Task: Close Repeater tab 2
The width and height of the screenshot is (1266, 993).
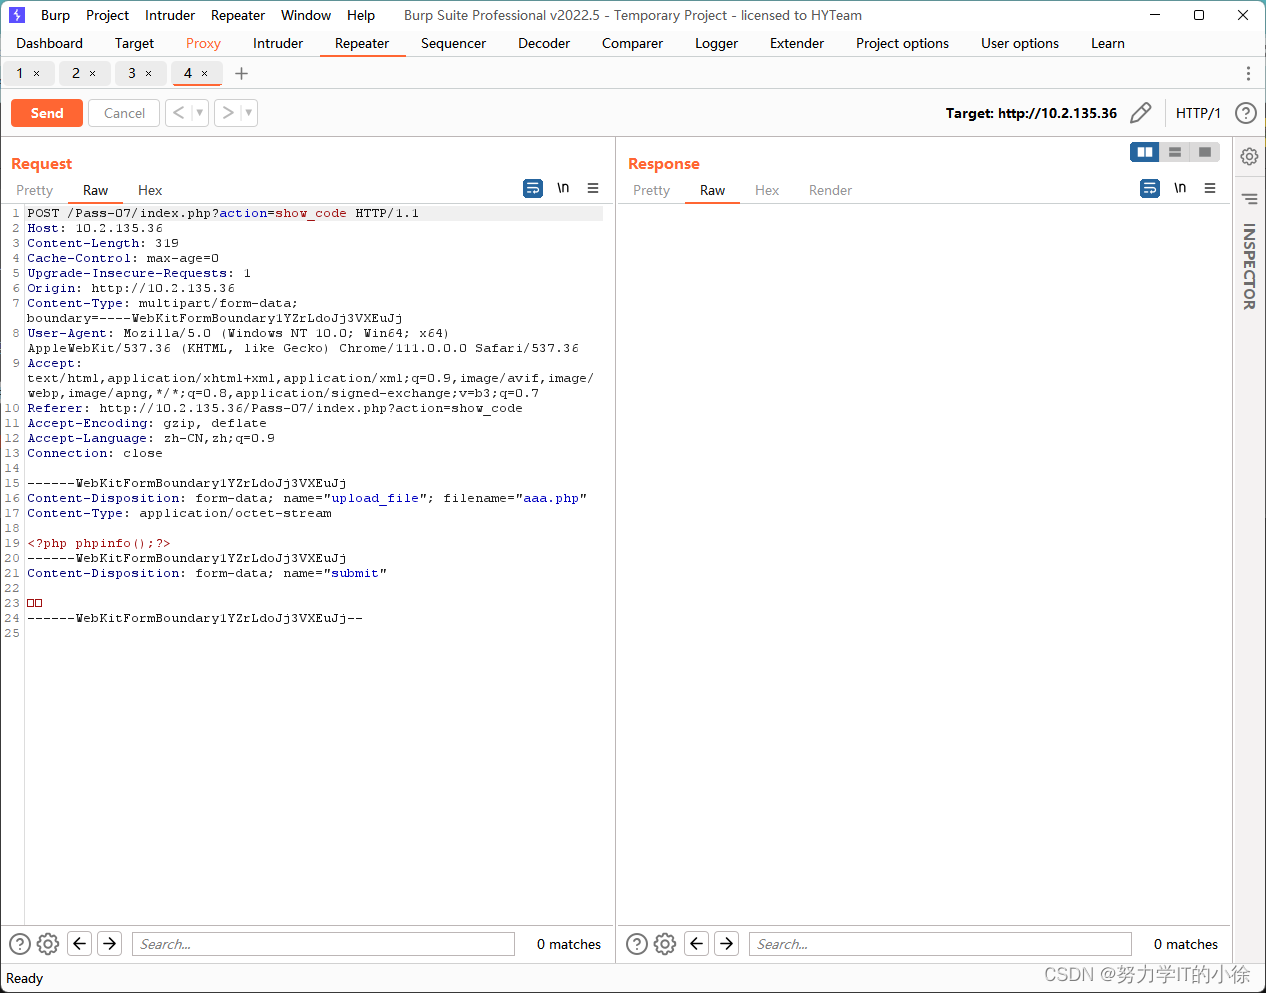Action: [93, 73]
